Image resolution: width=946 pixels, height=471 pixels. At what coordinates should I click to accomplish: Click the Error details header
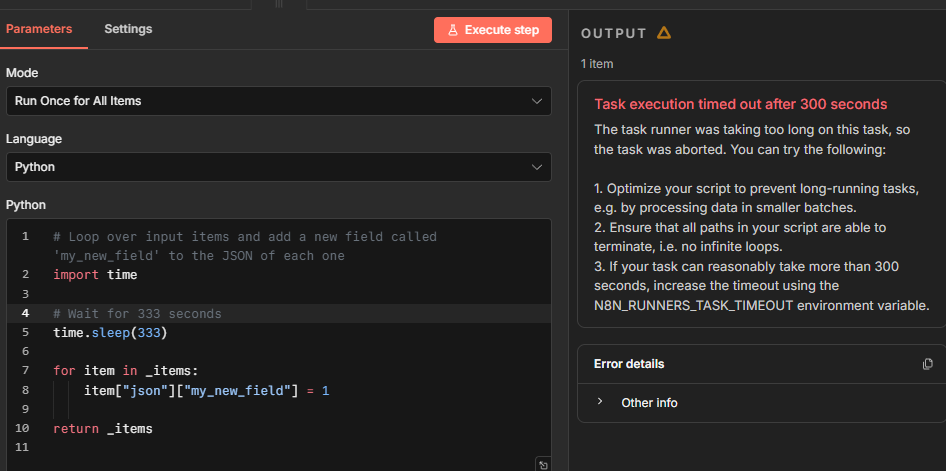(x=629, y=364)
